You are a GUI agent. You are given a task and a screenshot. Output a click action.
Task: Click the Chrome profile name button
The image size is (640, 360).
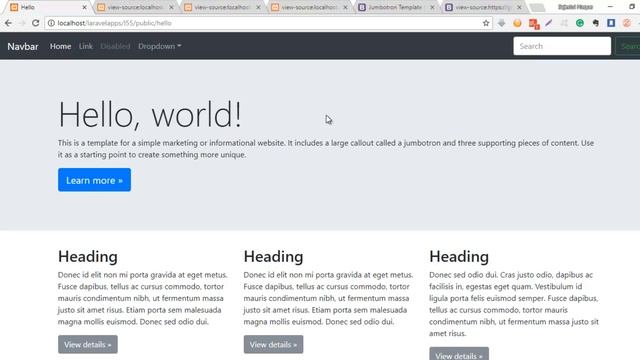click(575, 7)
